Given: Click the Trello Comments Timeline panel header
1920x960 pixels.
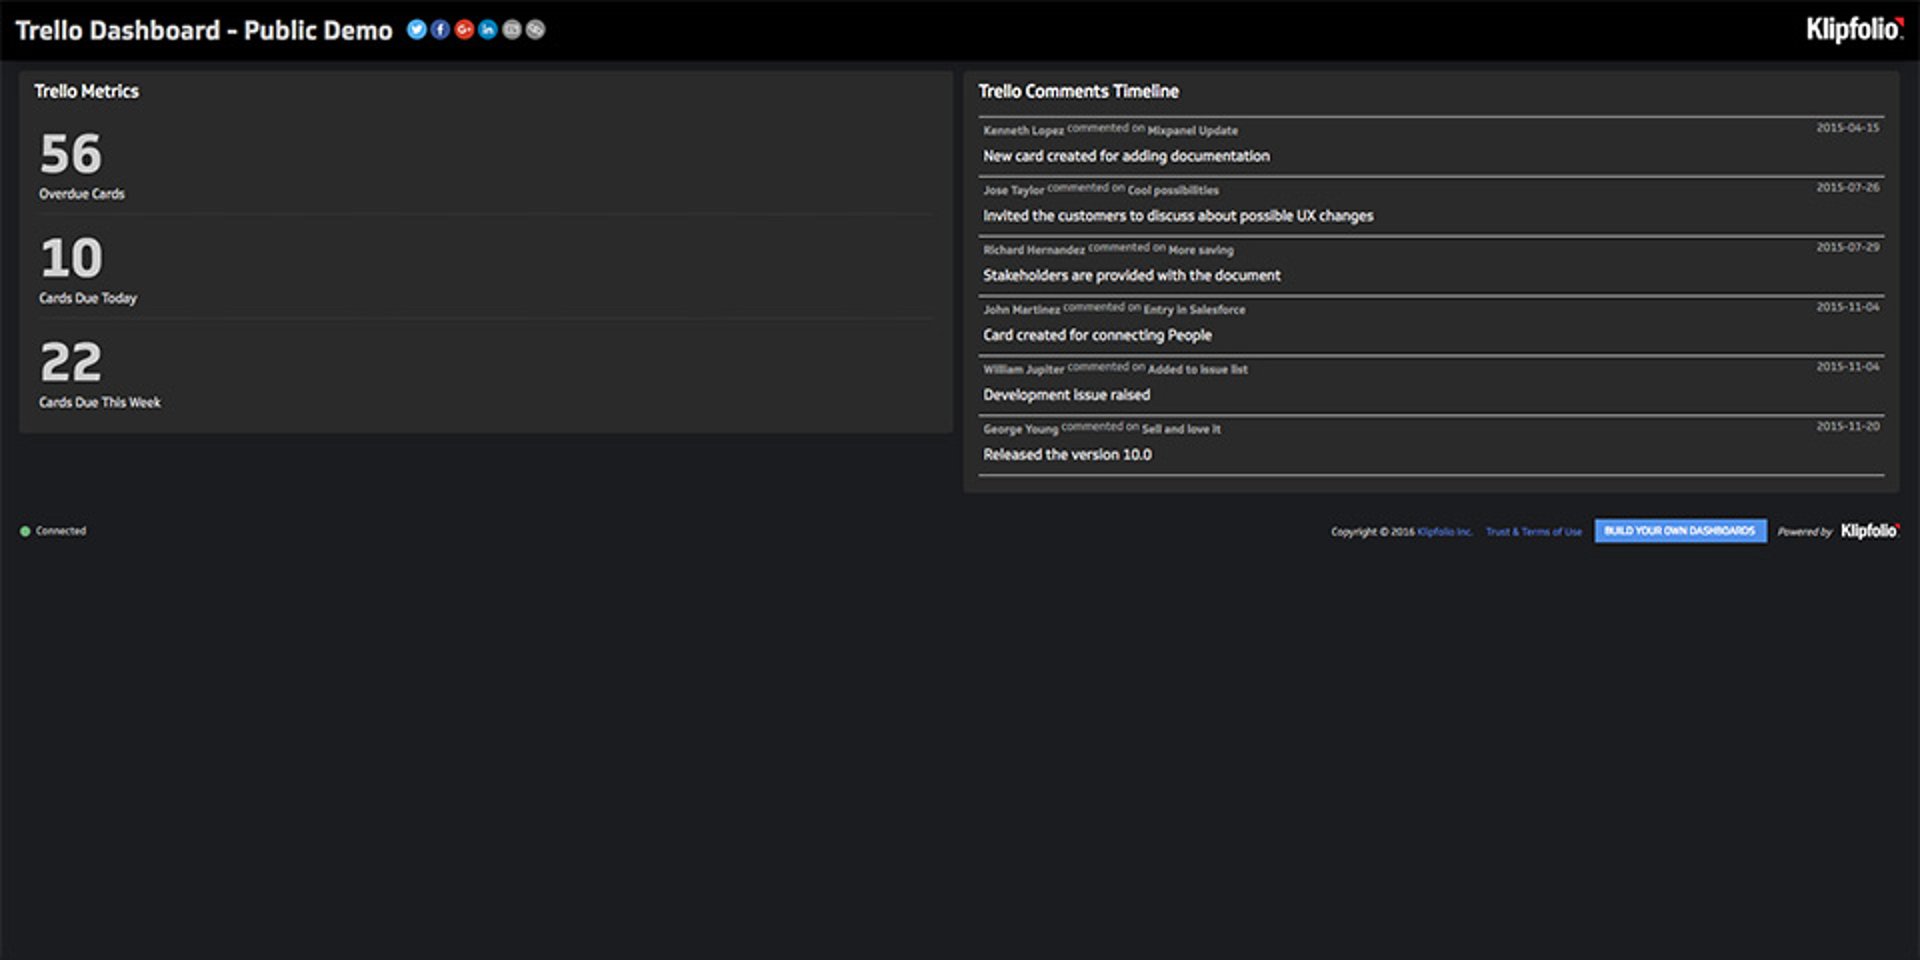Looking at the screenshot, I should tap(1080, 90).
